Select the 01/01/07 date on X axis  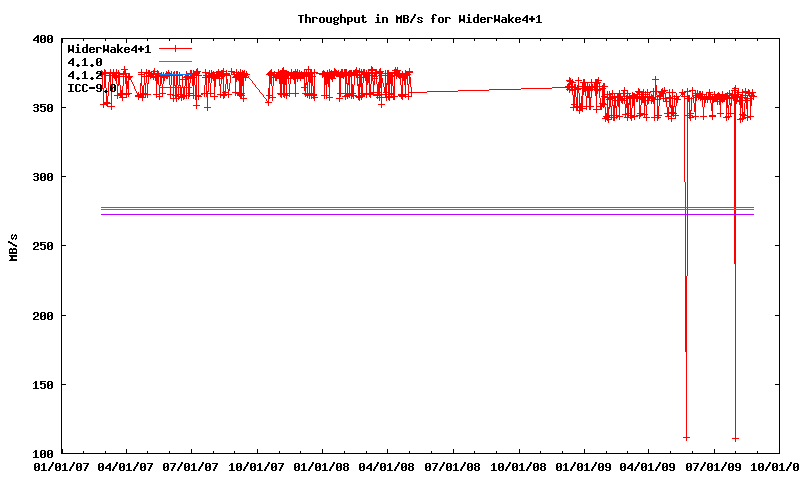pos(61,467)
